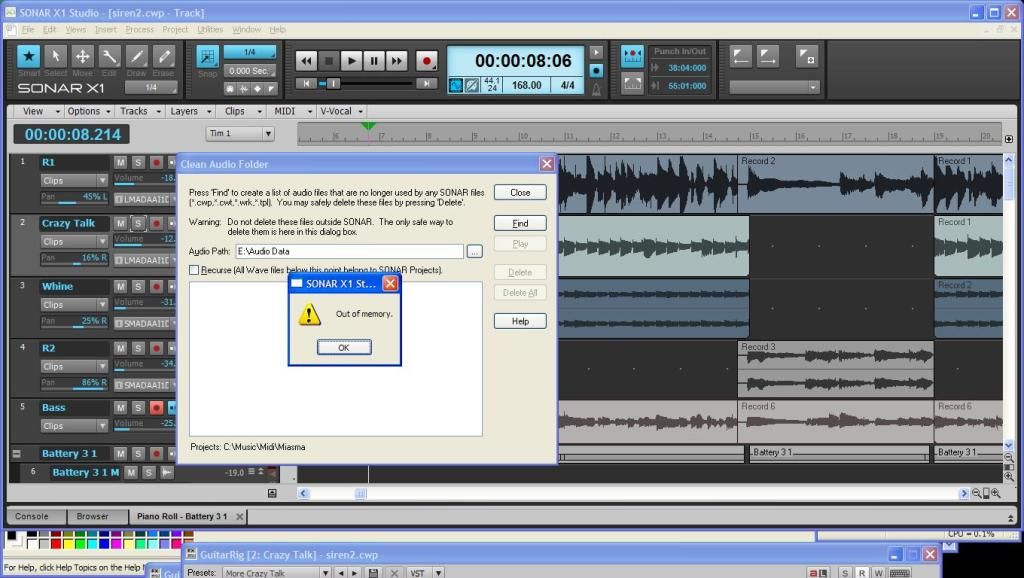The height and width of the screenshot is (578, 1024).
Task: Choose the Erase tool
Action: [x=163, y=56]
